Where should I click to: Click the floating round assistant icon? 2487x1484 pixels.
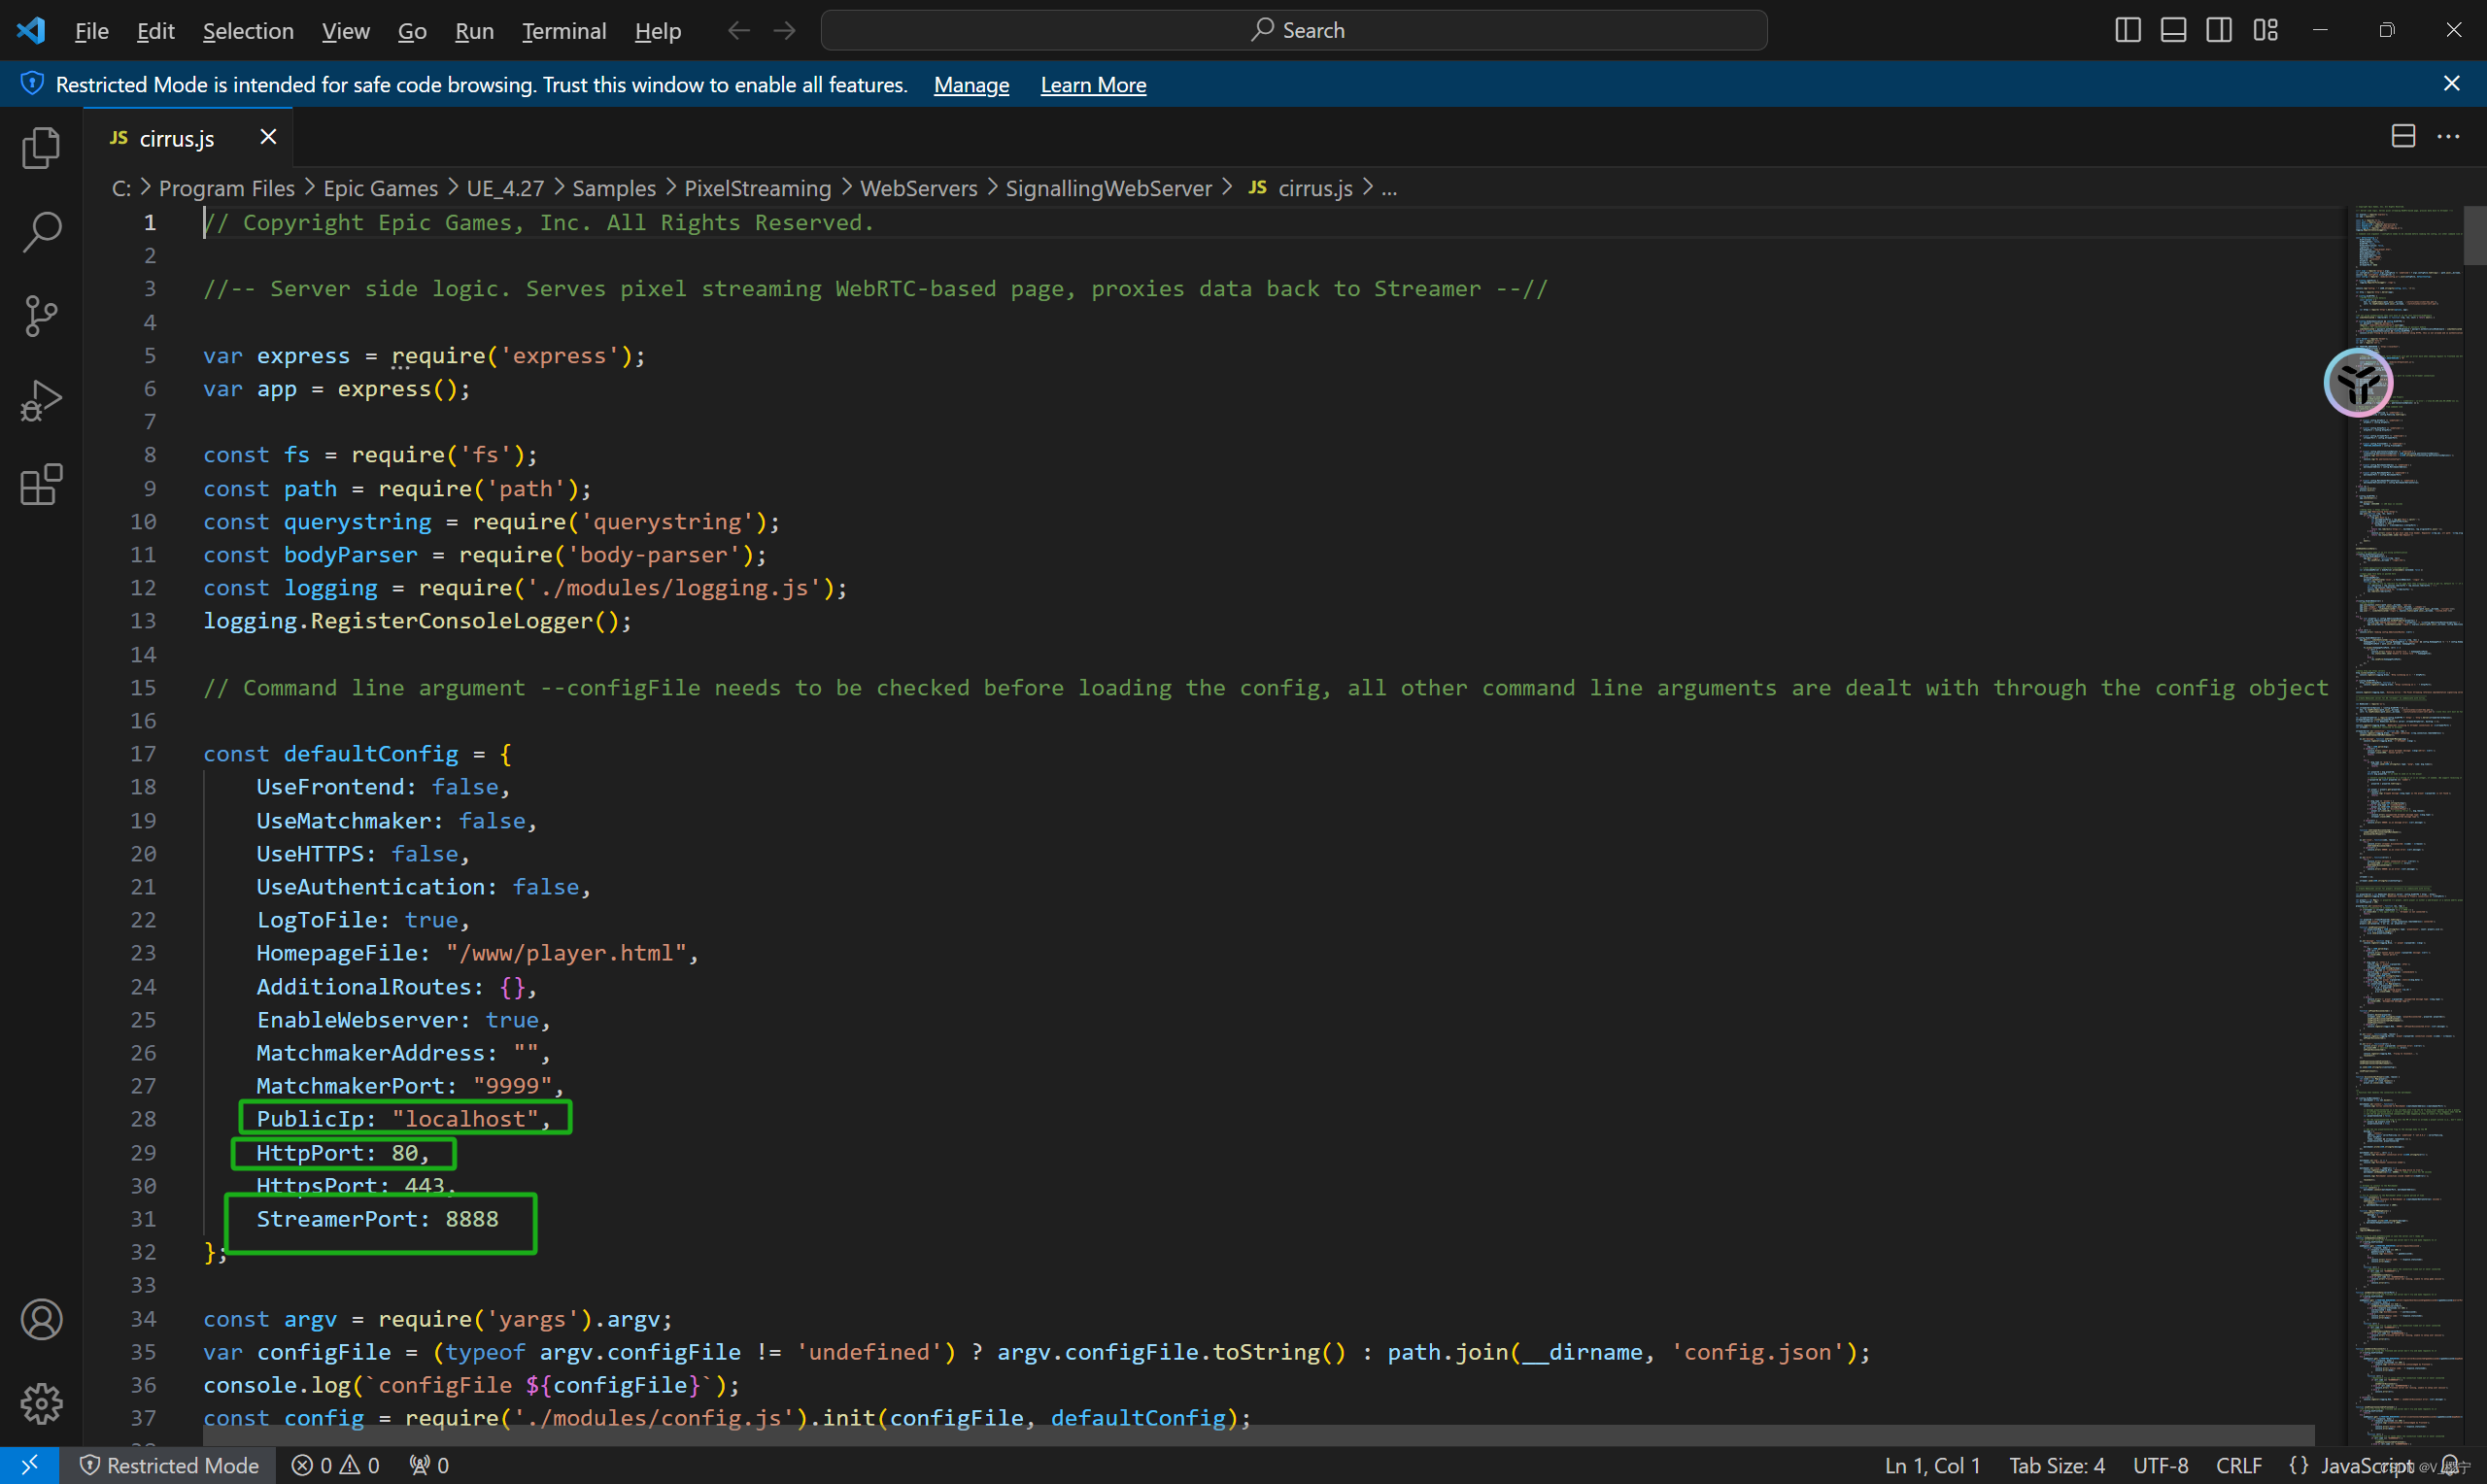click(2358, 382)
